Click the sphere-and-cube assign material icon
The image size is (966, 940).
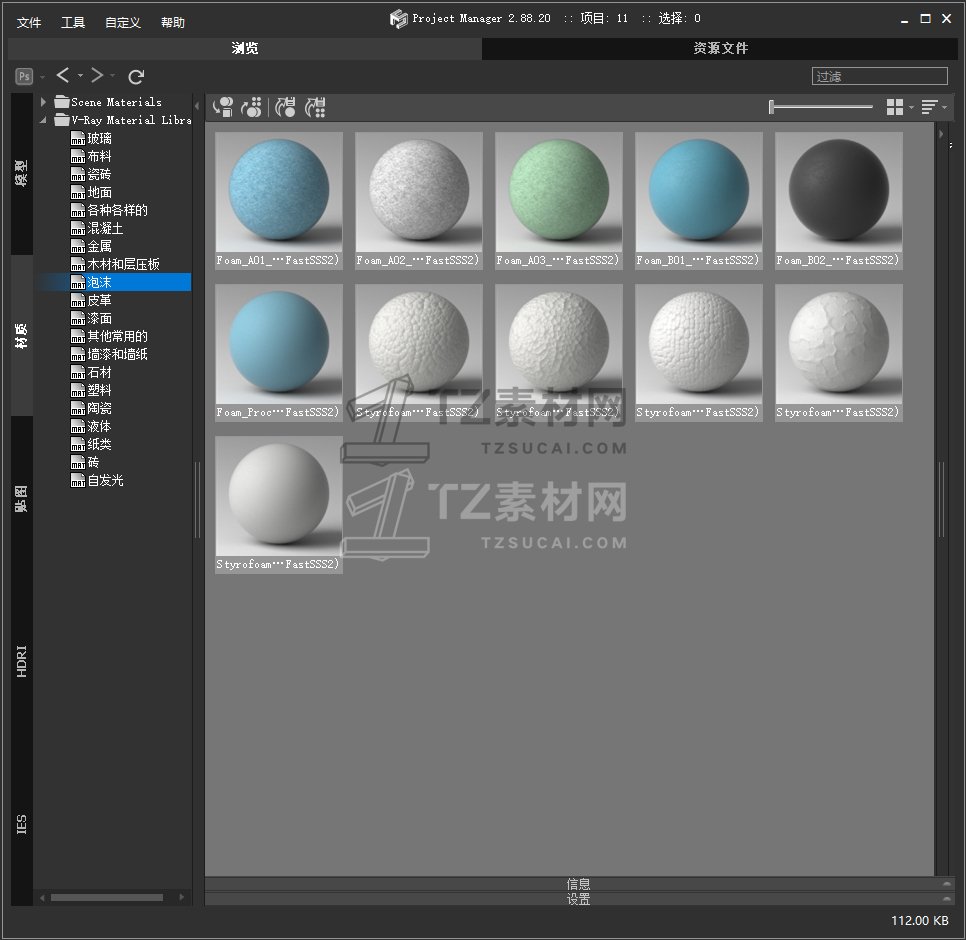pyautogui.click(x=223, y=107)
